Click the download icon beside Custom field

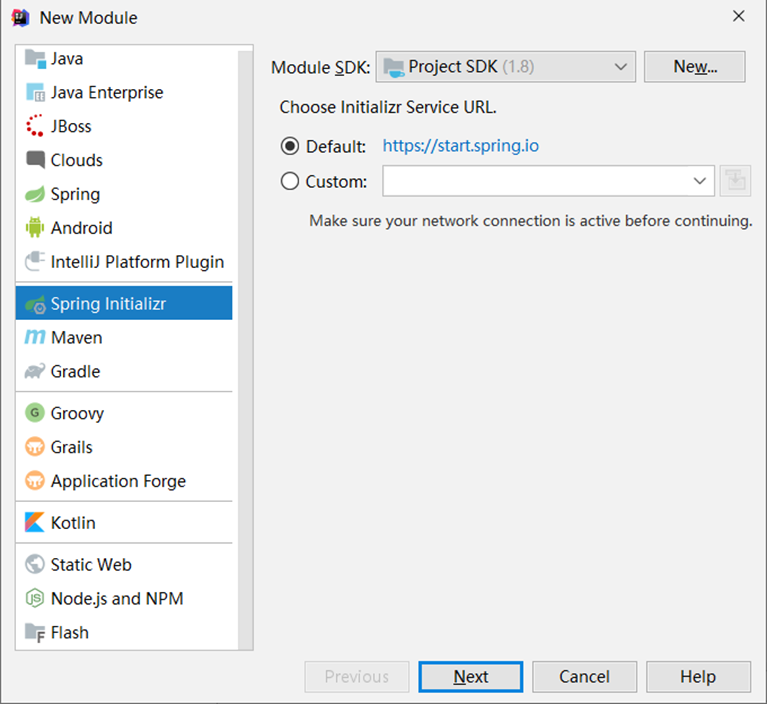pos(734,181)
